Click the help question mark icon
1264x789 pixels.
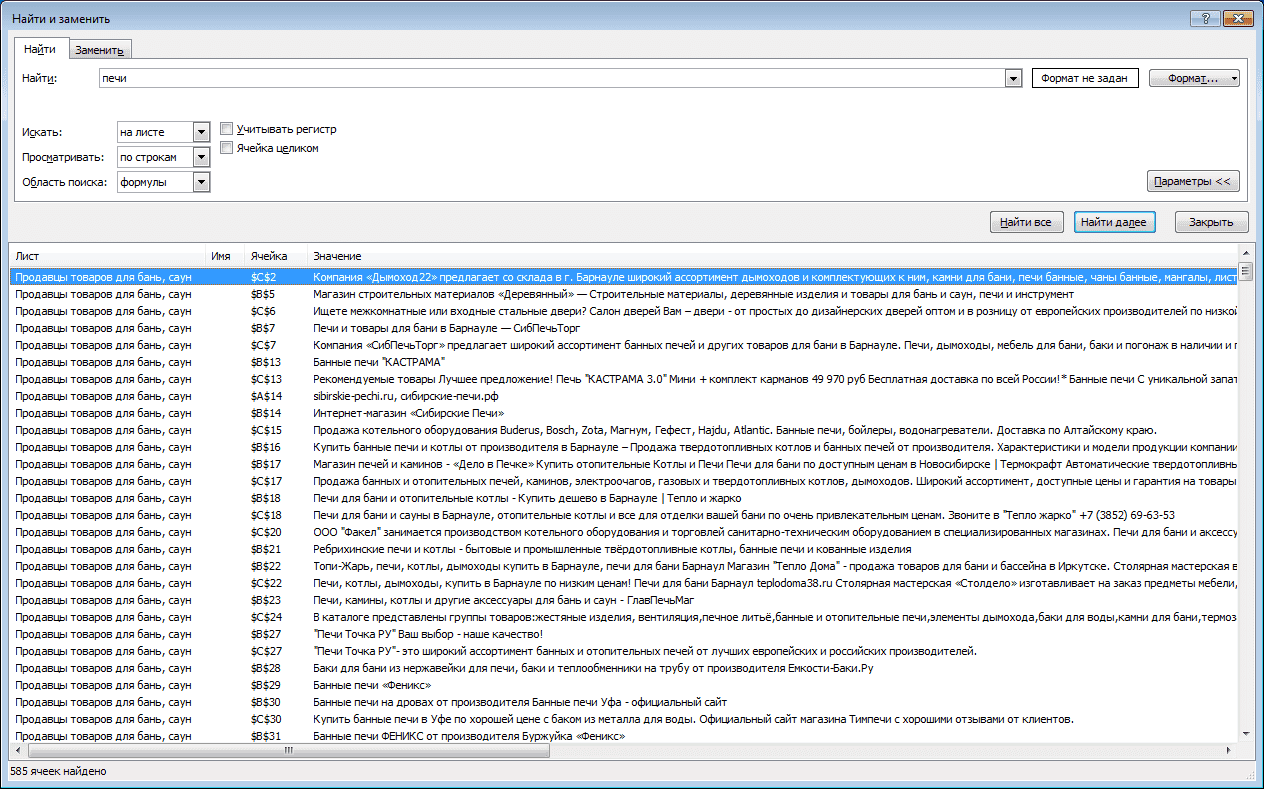[x=1205, y=19]
